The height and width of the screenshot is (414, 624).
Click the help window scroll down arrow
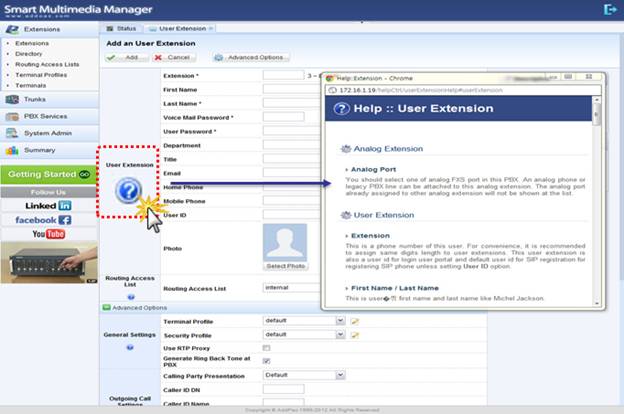tap(597, 303)
